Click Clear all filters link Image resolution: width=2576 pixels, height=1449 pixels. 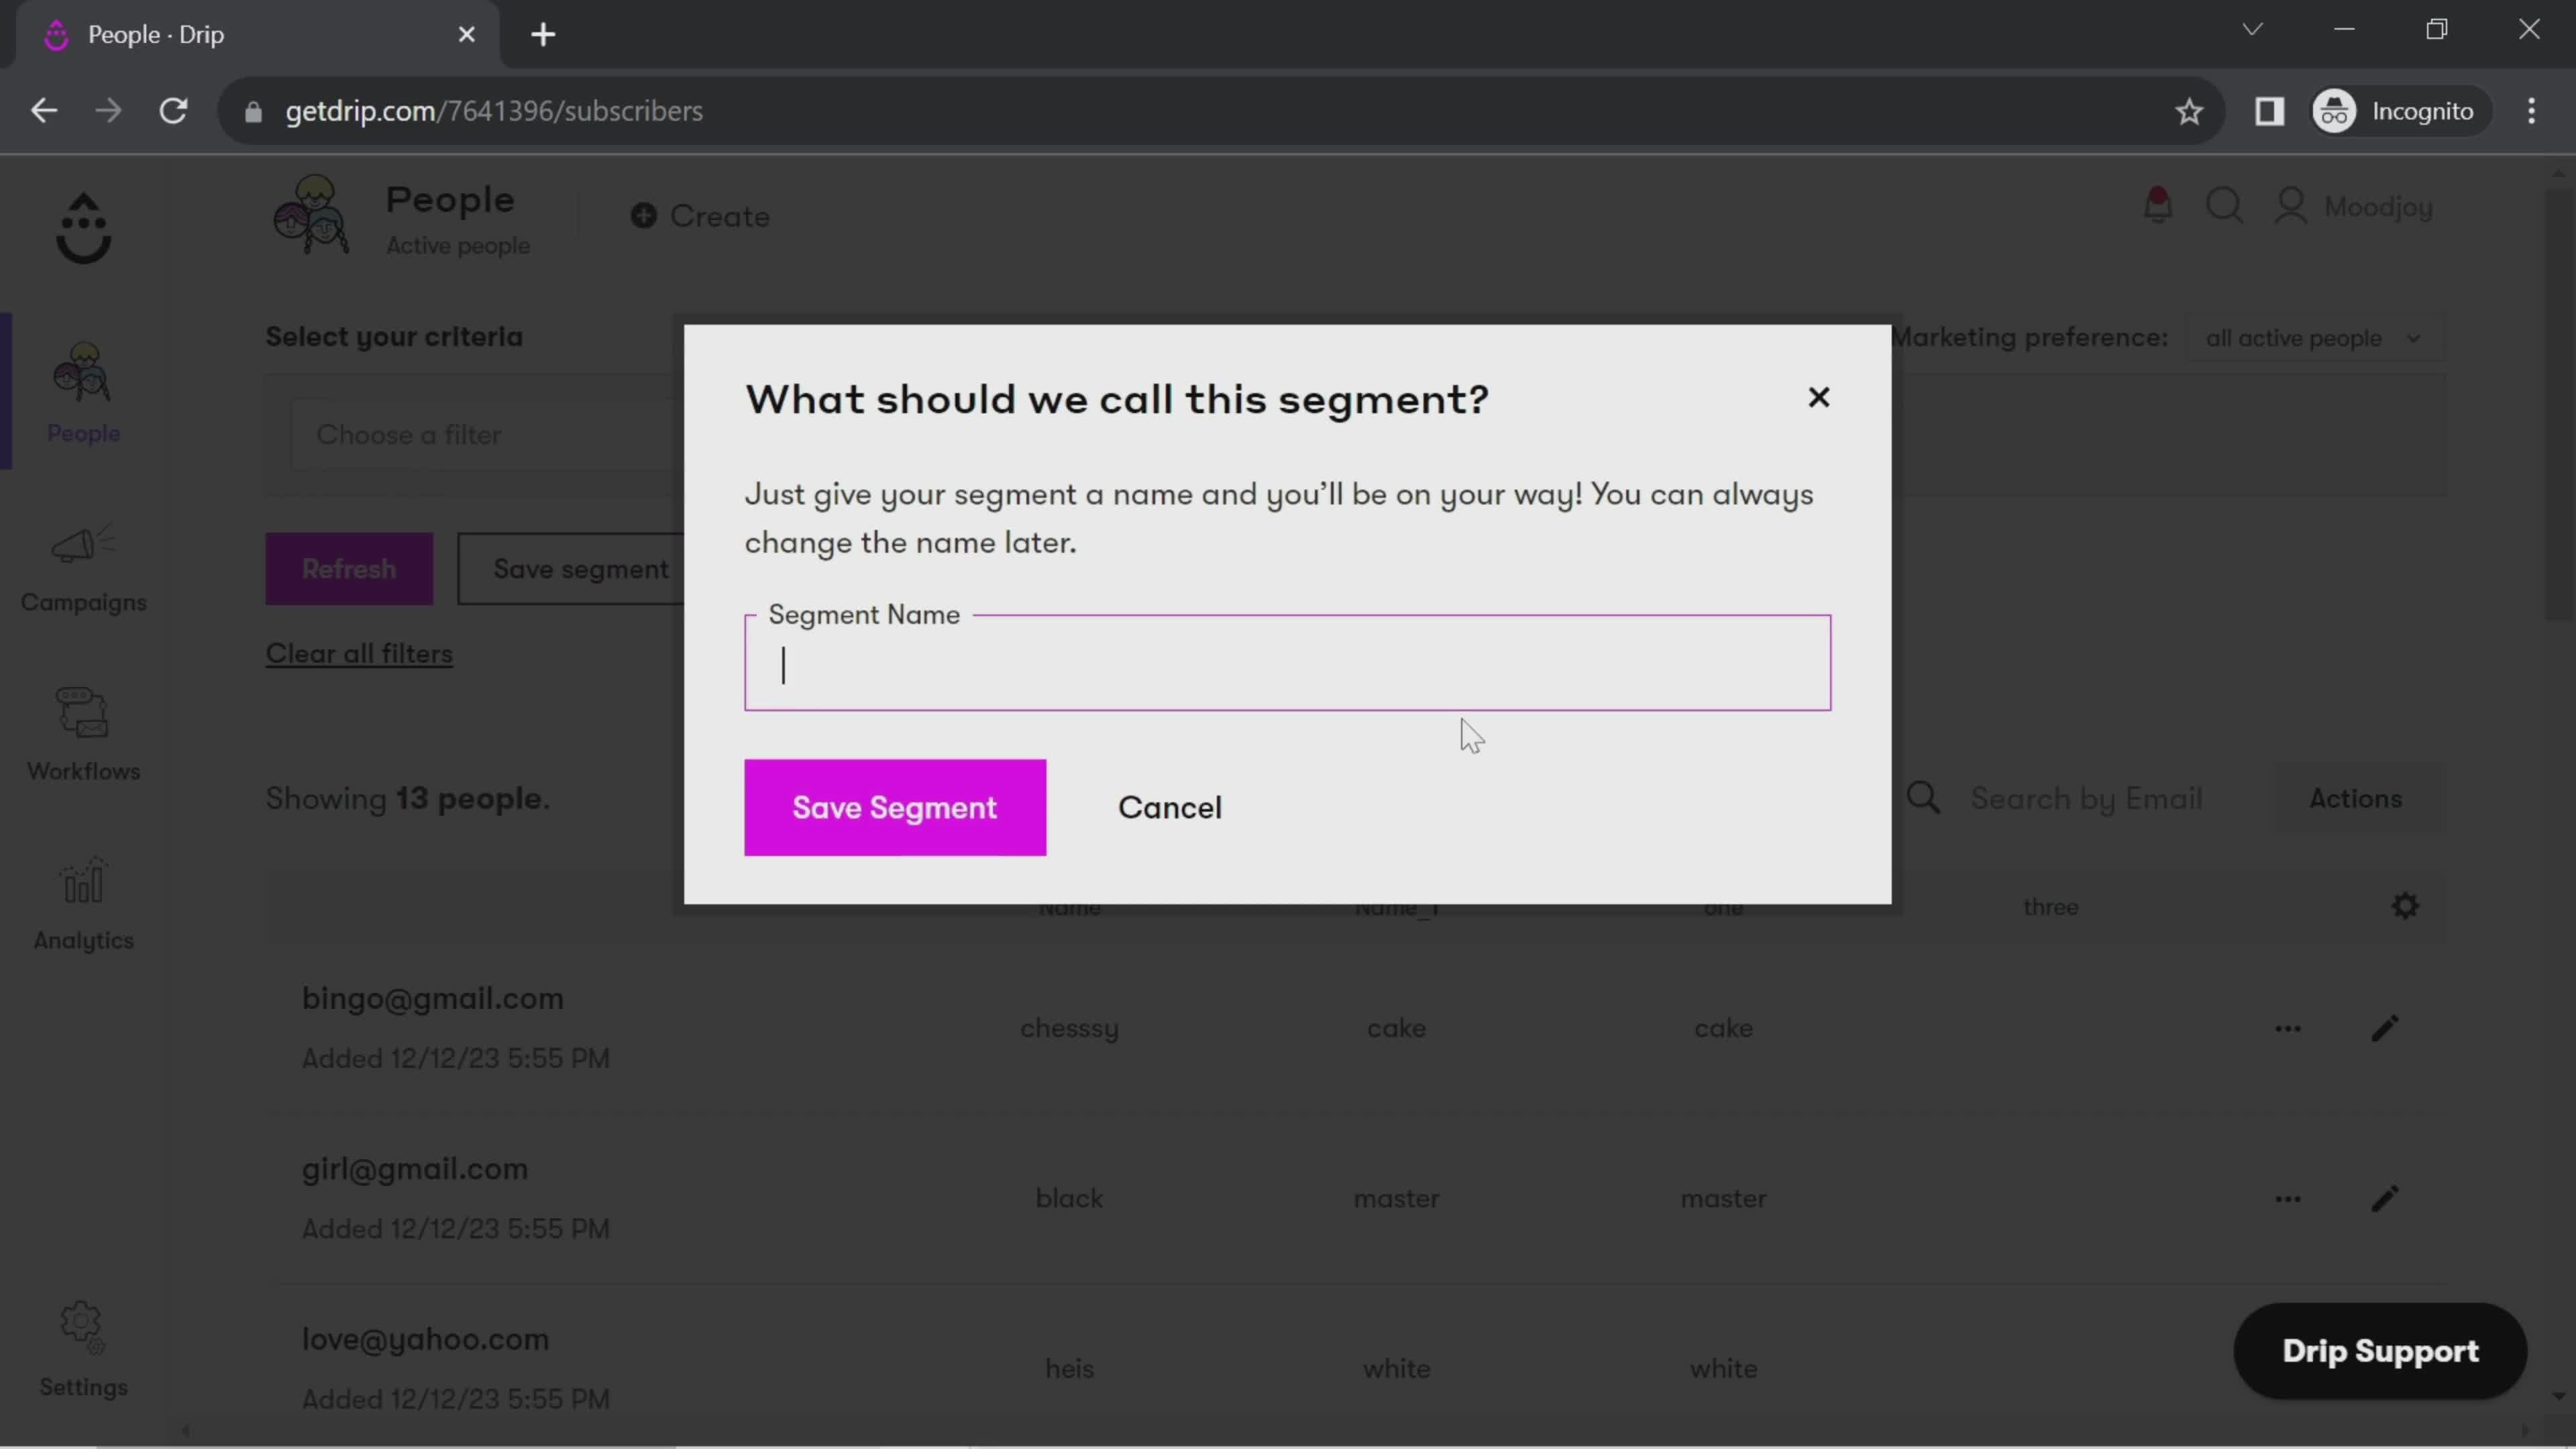coord(359,653)
